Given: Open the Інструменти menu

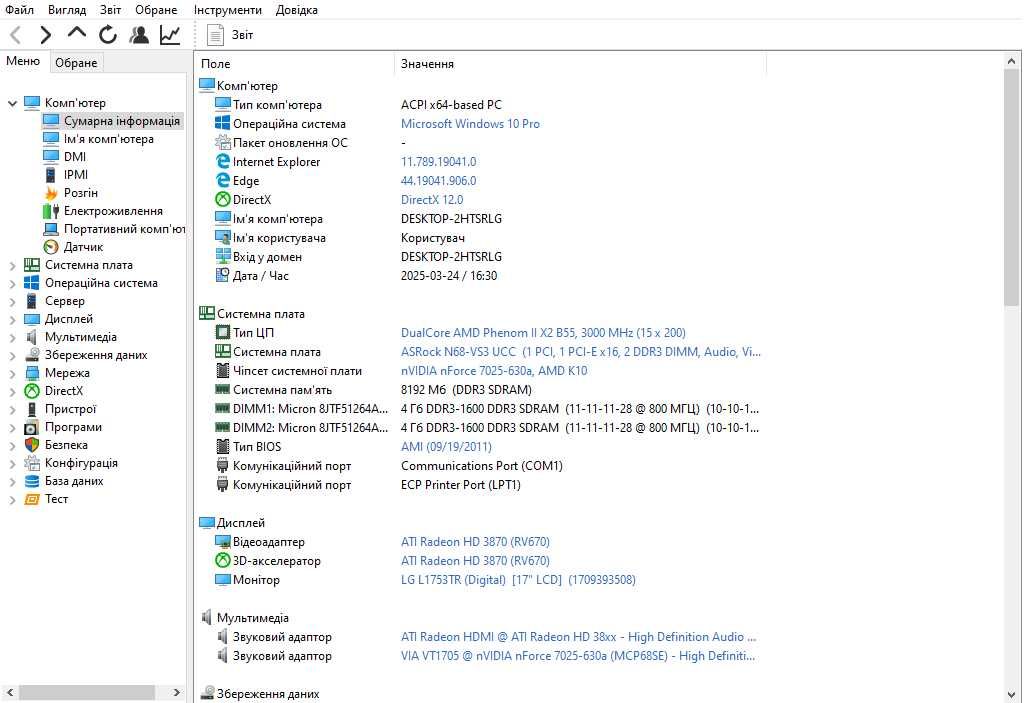Looking at the screenshot, I should tap(227, 10).
